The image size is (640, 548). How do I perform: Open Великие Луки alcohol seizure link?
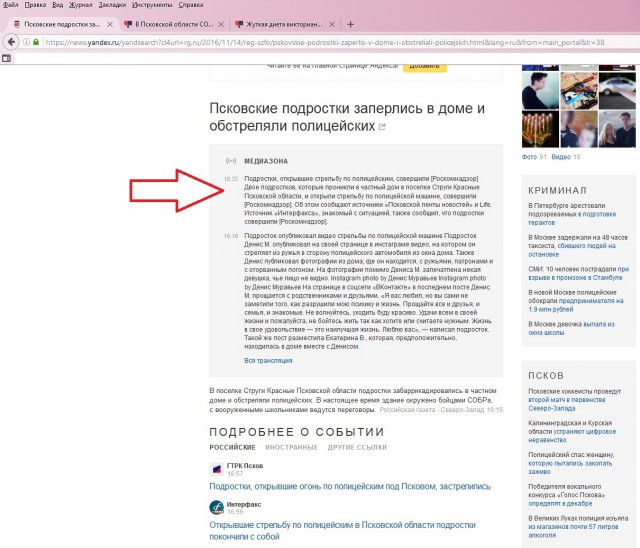click(578, 526)
